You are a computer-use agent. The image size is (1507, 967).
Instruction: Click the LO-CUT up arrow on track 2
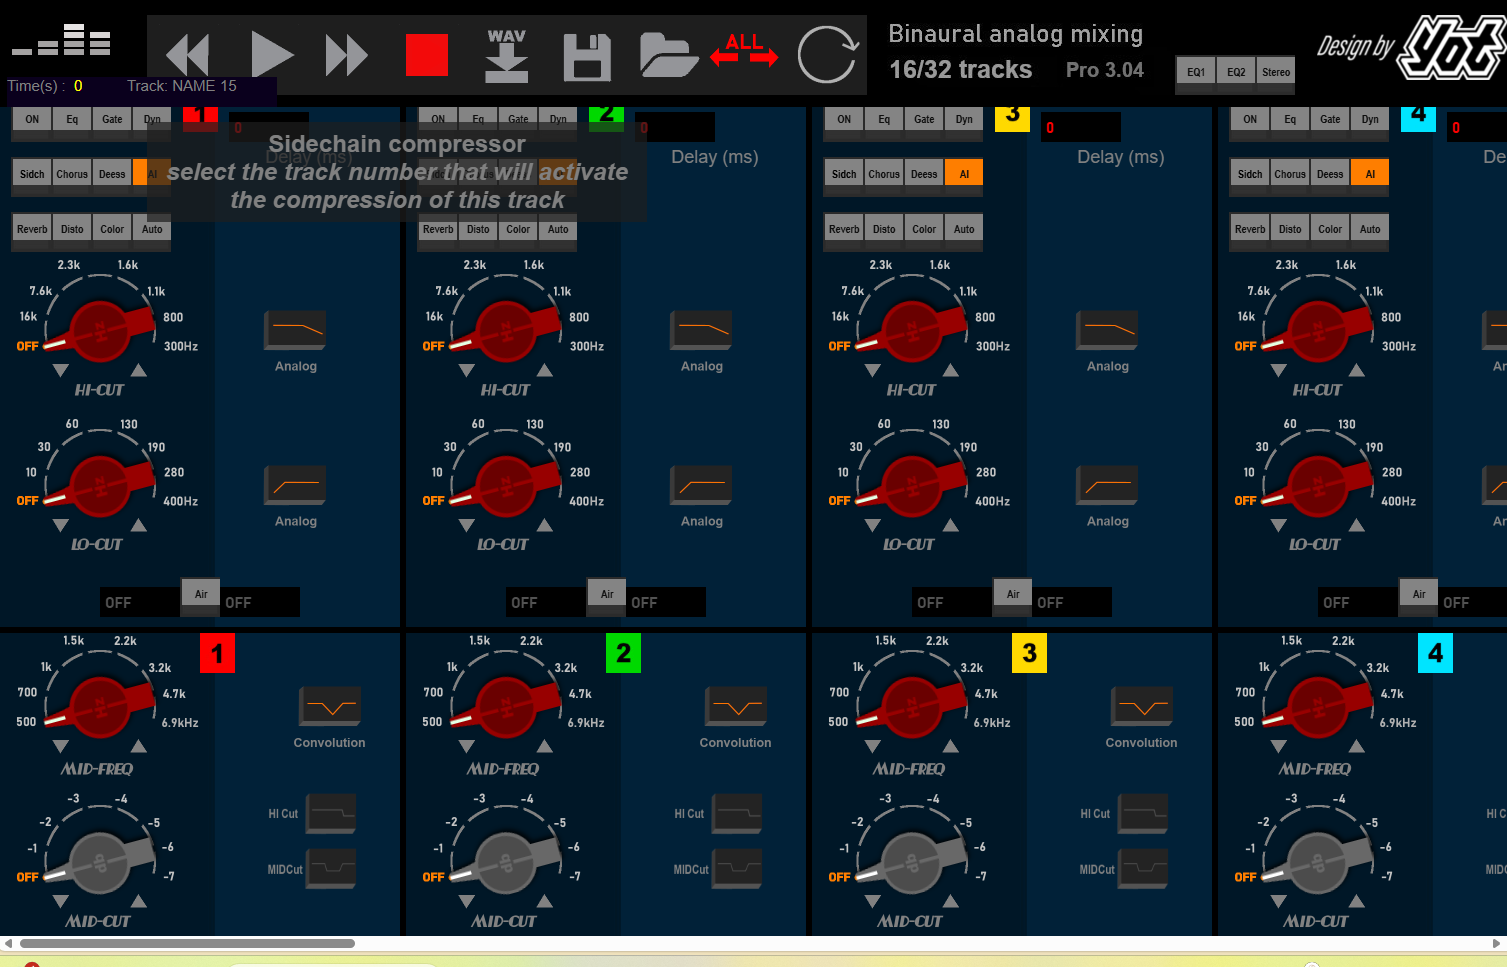545,525
